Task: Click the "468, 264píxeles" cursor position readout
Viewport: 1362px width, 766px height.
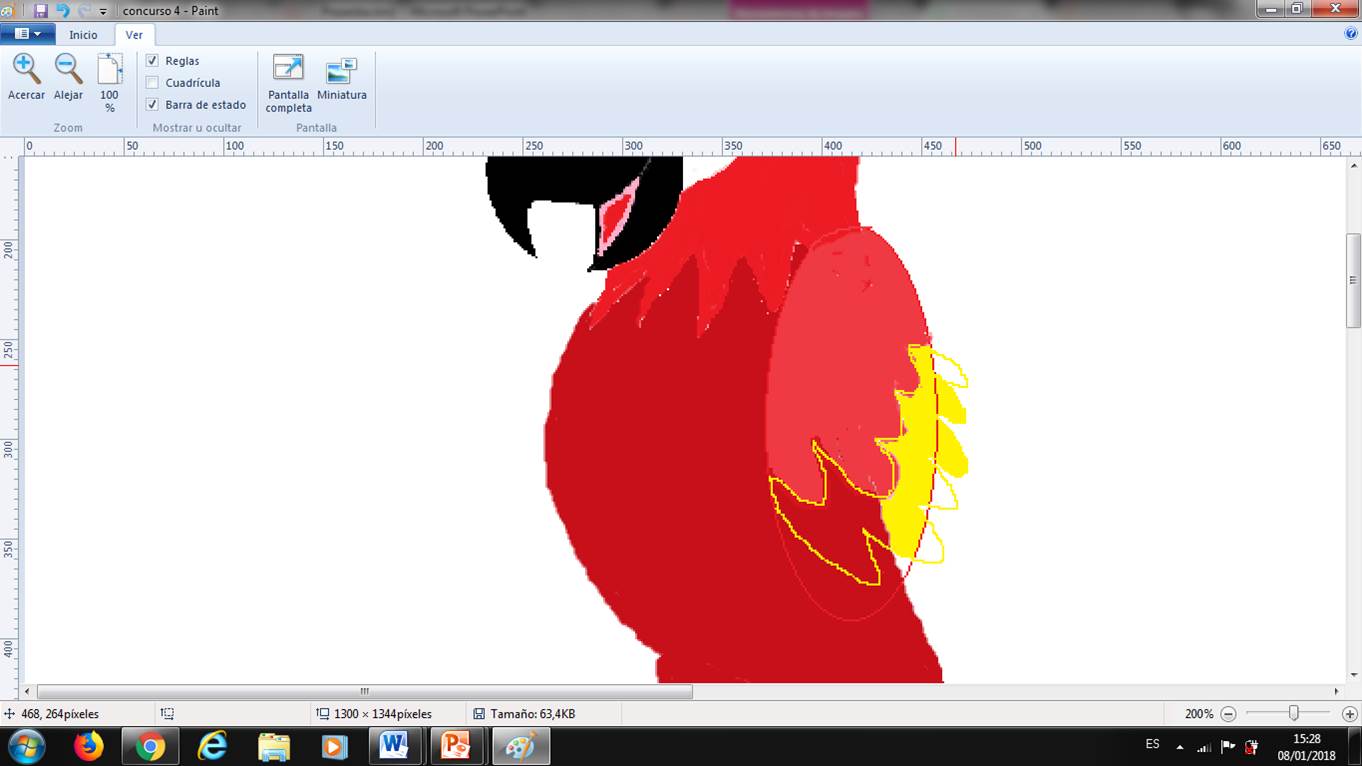Action: (60, 714)
